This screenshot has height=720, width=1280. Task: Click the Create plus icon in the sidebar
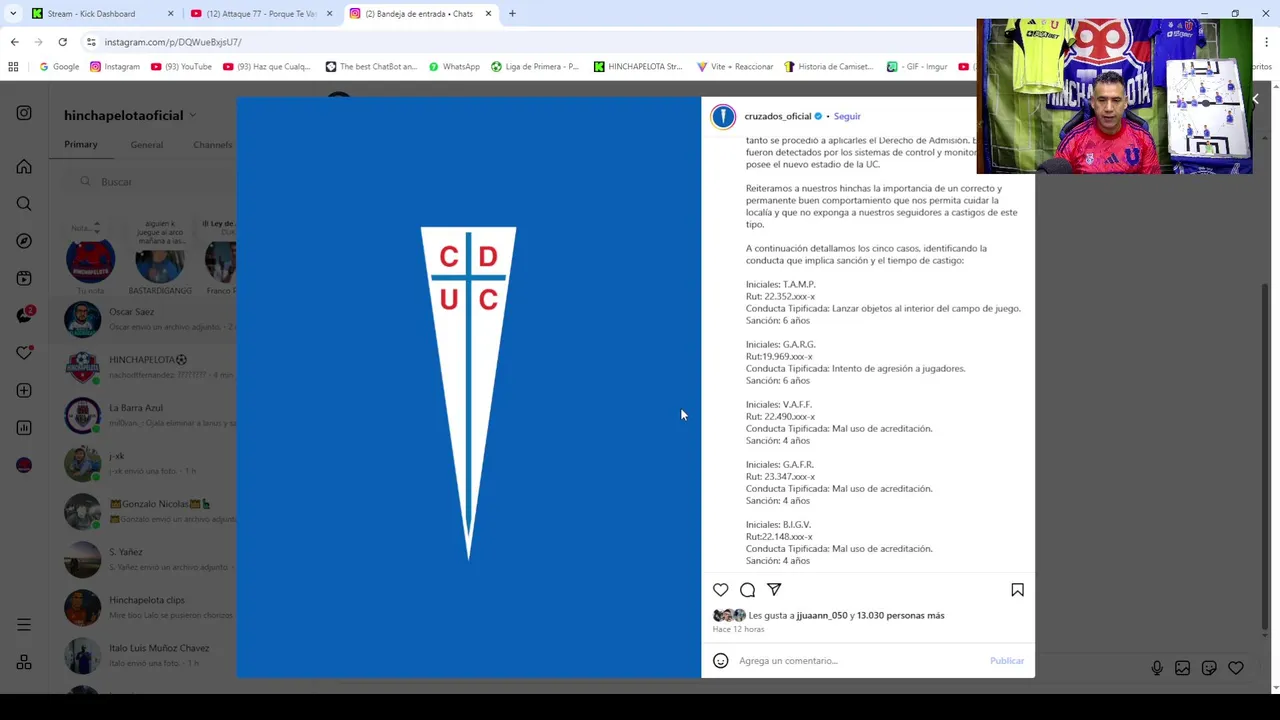pyautogui.click(x=24, y=390)
